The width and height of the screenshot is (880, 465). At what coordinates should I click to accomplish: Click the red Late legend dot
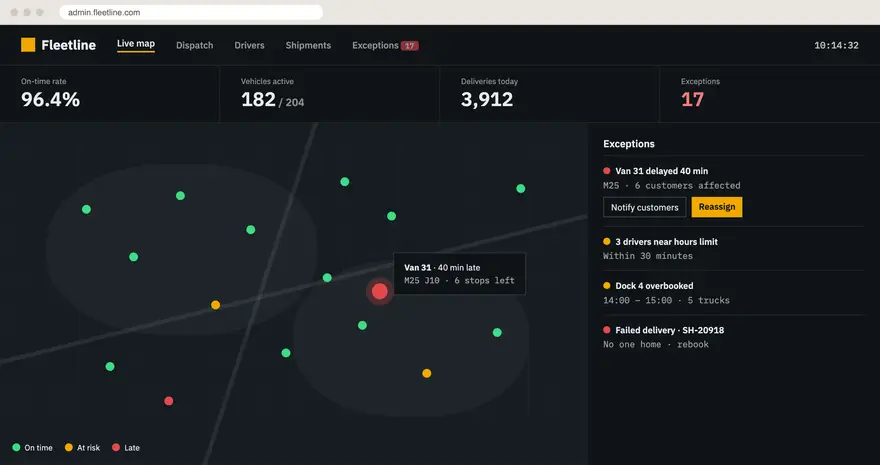116,448
